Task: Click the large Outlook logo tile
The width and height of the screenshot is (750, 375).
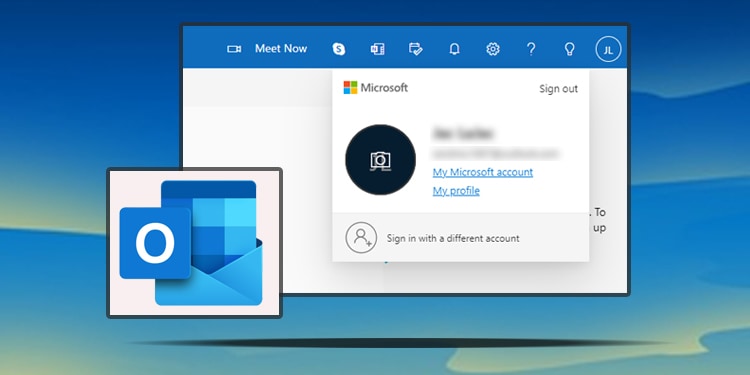Action: coord(194,243)
